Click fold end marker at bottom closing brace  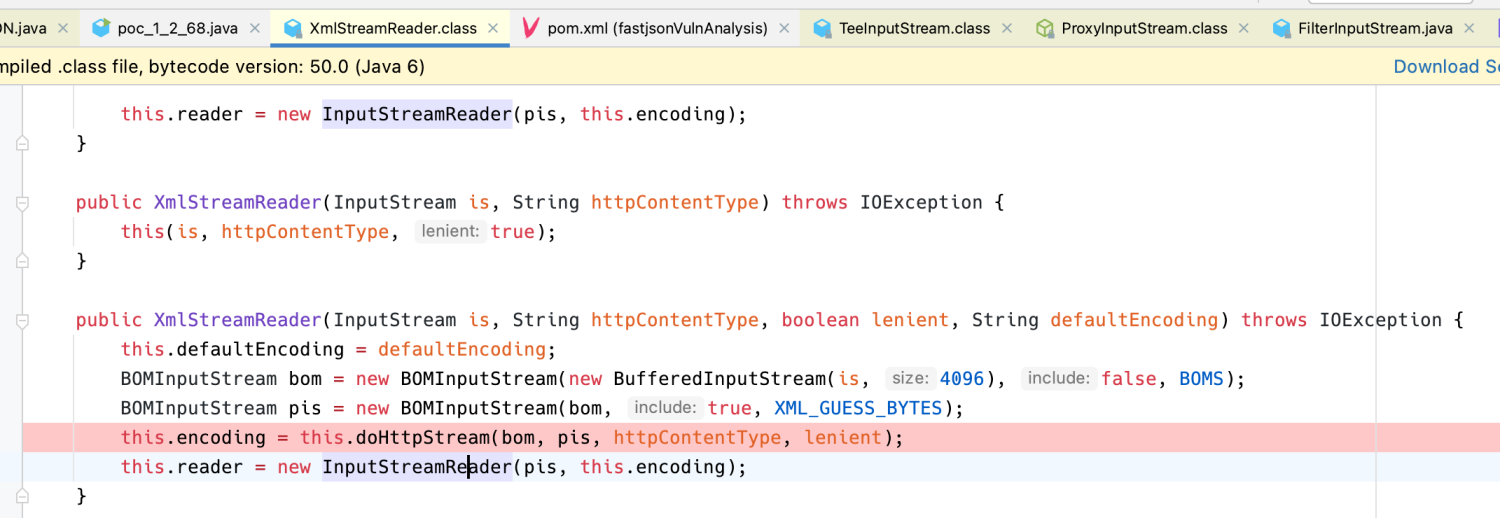tap(22, 496)
